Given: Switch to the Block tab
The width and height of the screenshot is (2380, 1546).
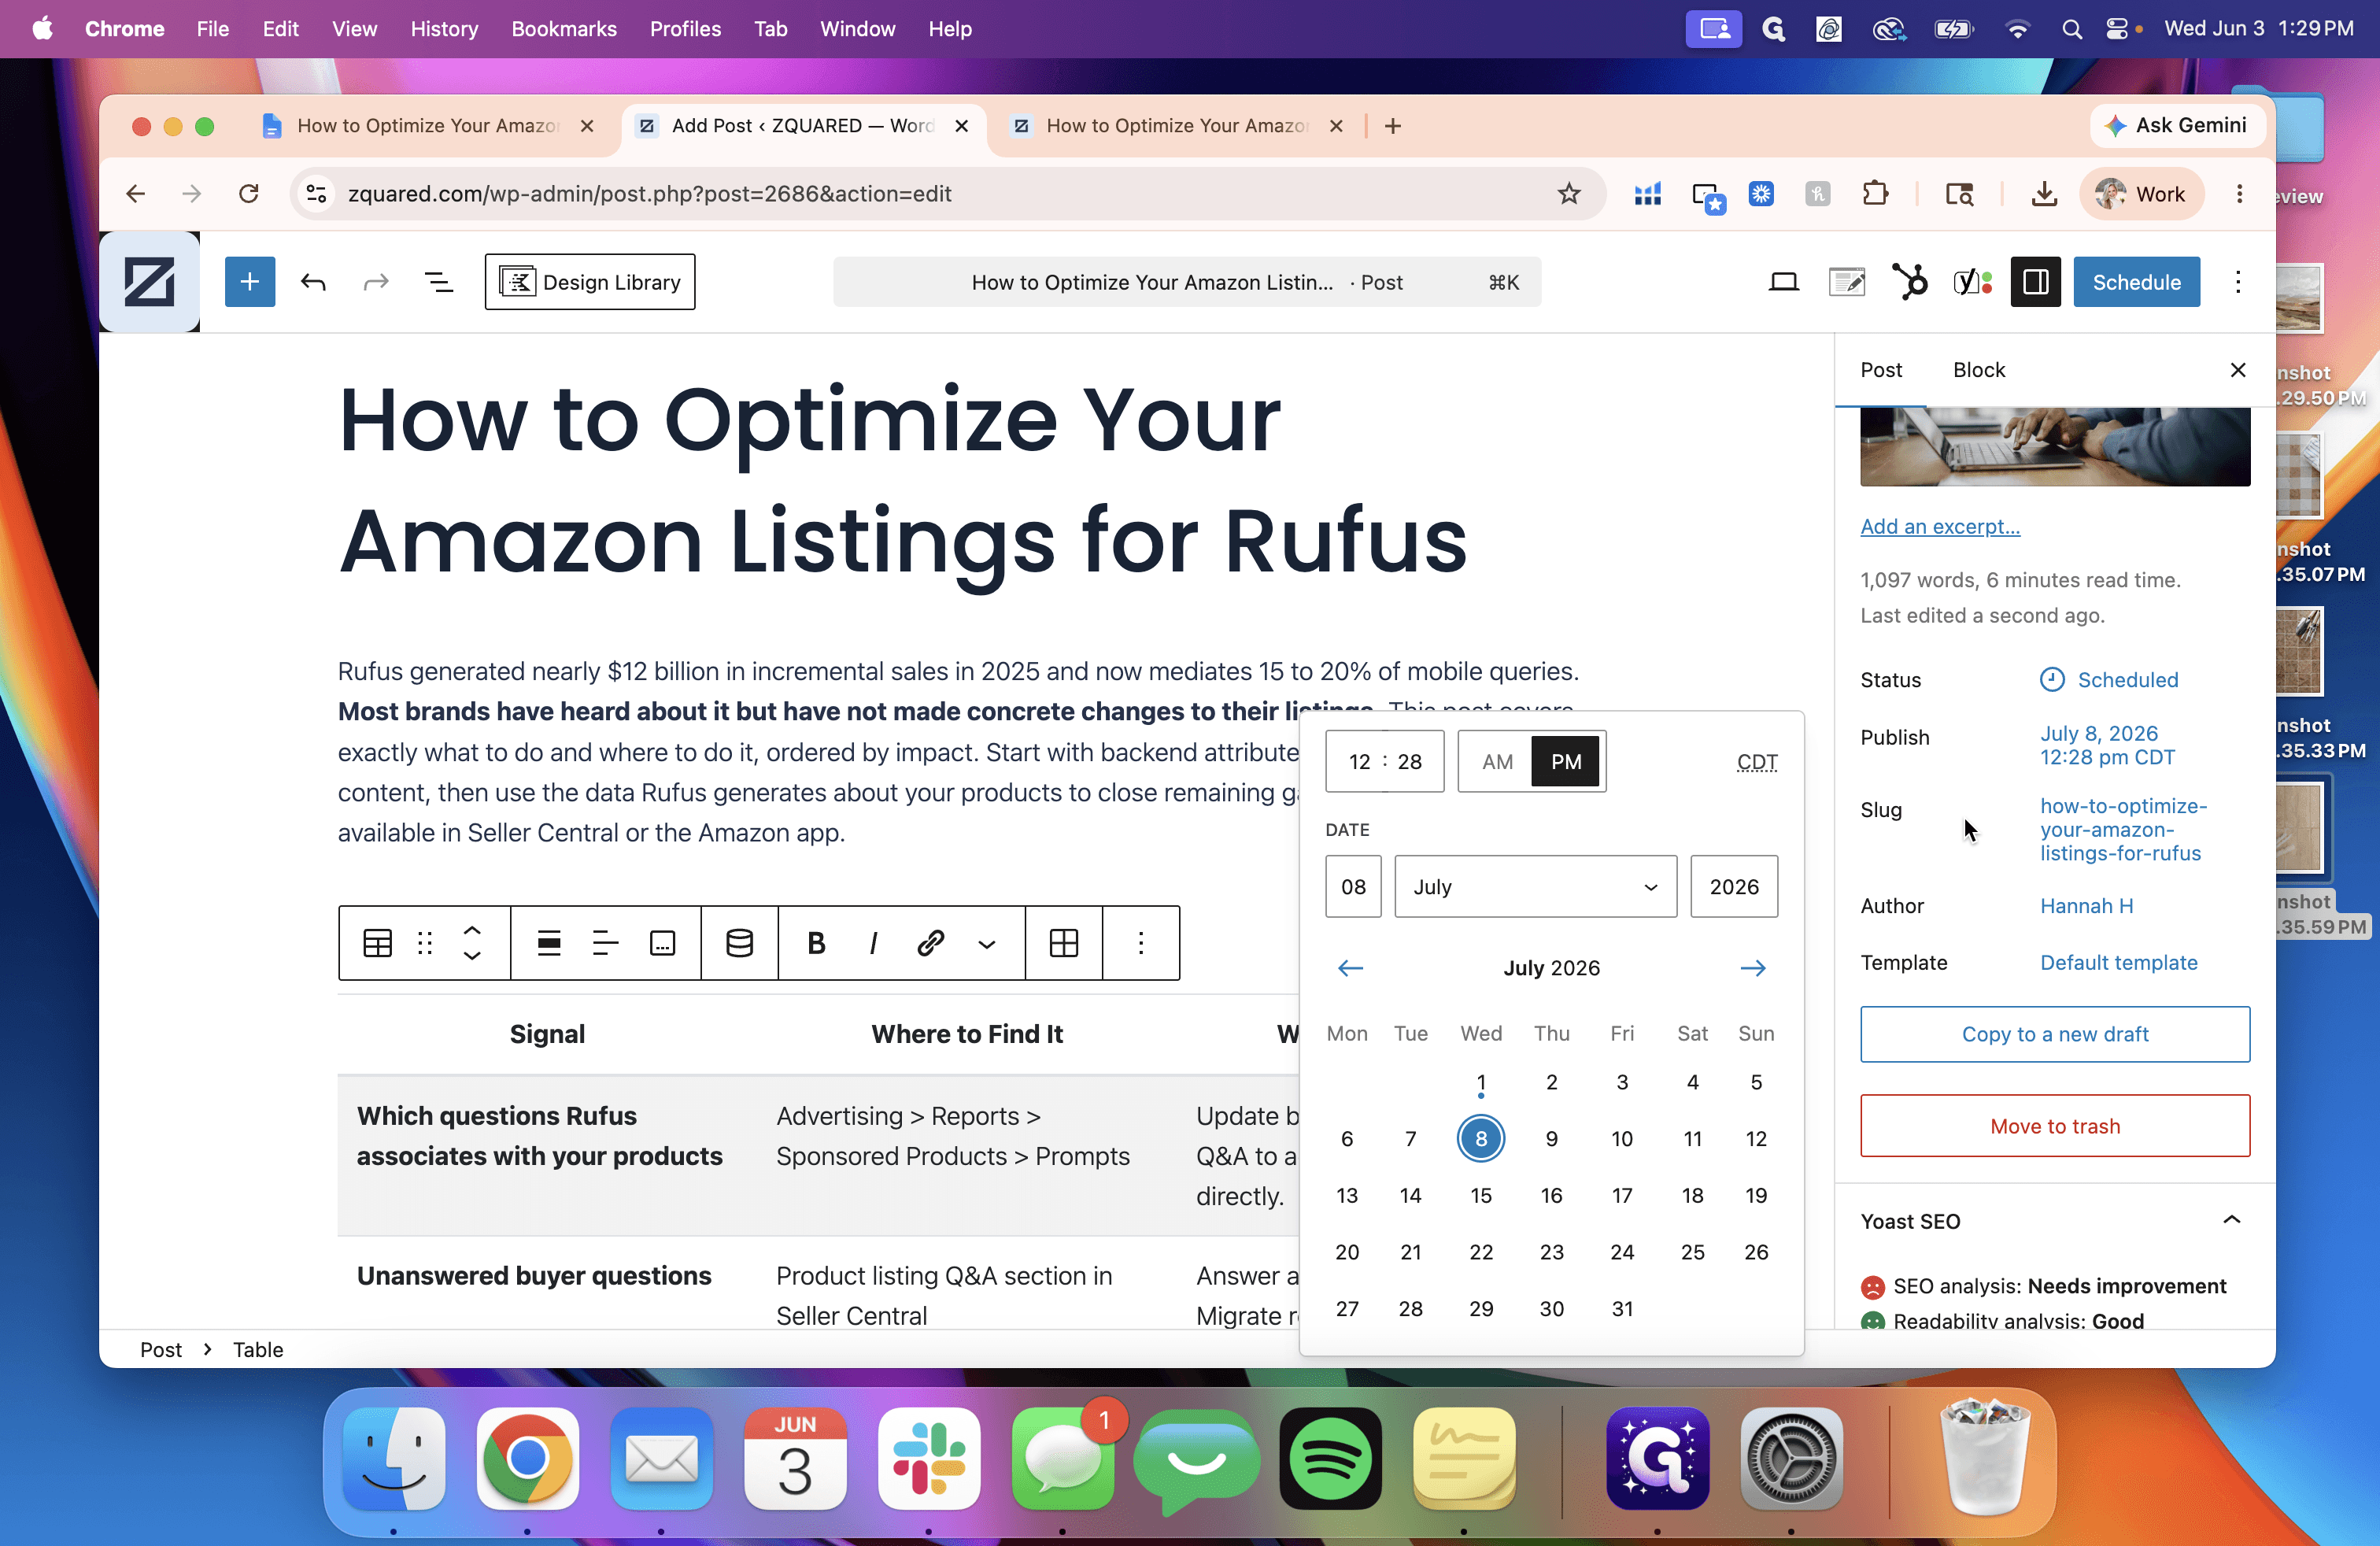Looking at the screenshot, I should (x=1979, y=370).
